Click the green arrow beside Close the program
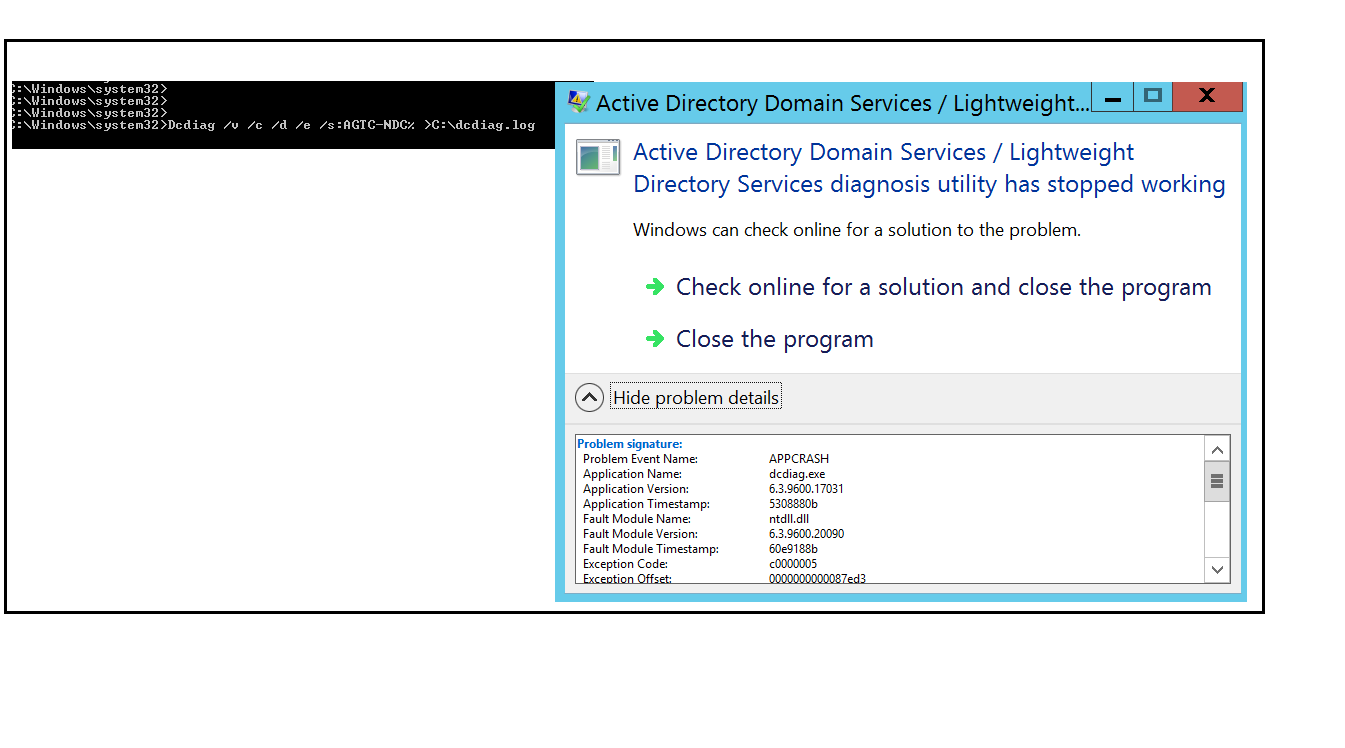 (655, 339)
